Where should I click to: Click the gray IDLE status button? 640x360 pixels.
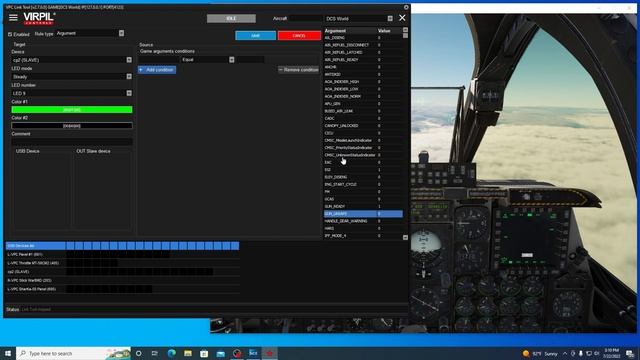click(231, 18)
